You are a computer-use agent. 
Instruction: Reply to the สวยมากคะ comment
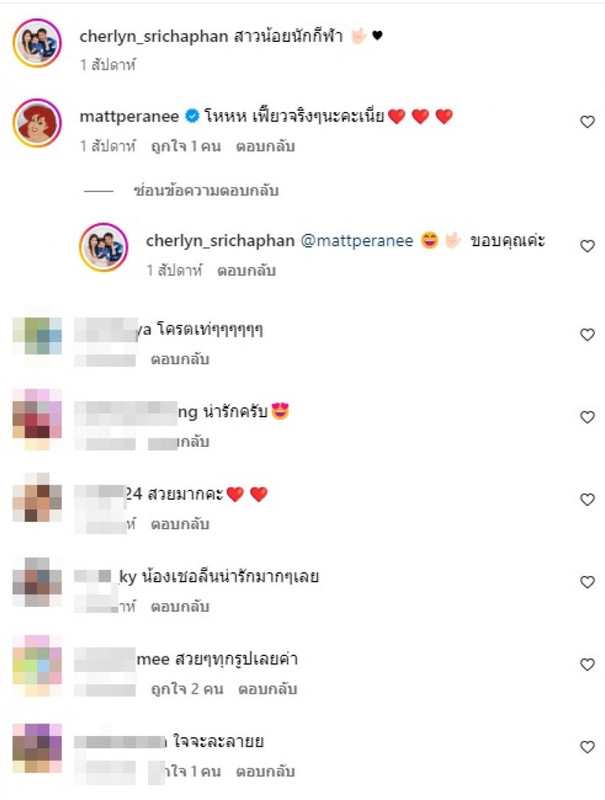tap(180, 524)
